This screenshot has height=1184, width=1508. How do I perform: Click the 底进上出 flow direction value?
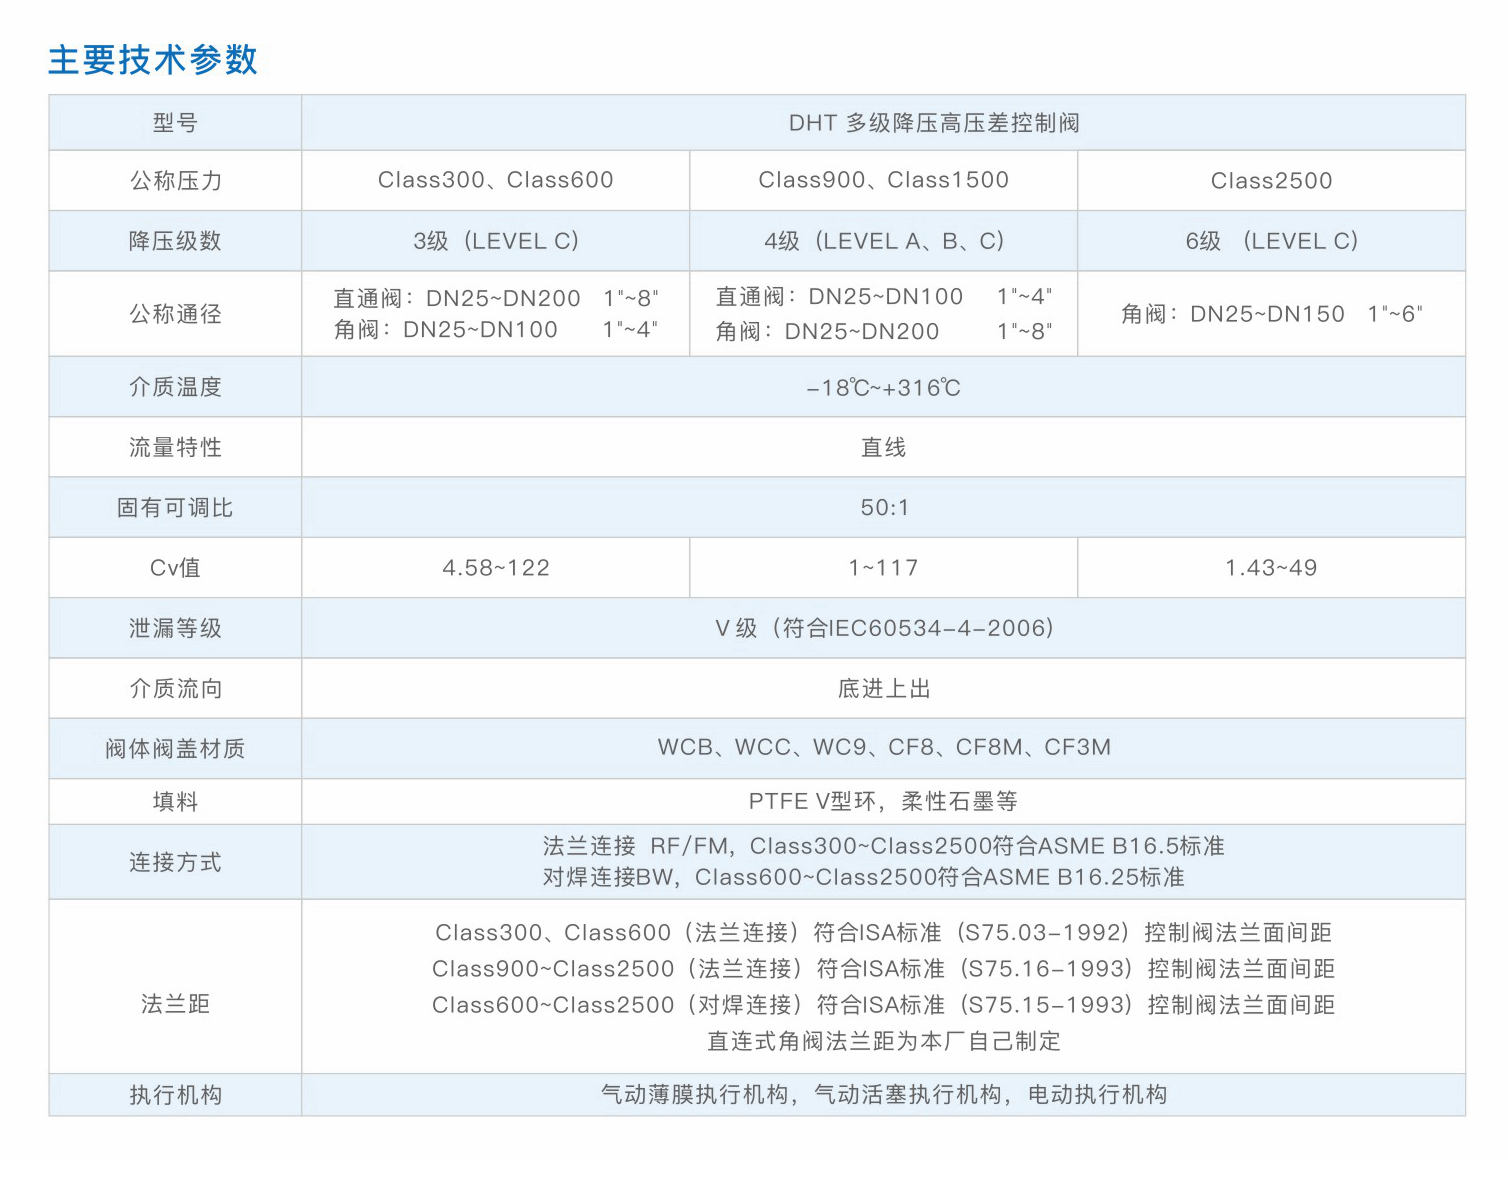pyautogui.click(x=883, y=689)
